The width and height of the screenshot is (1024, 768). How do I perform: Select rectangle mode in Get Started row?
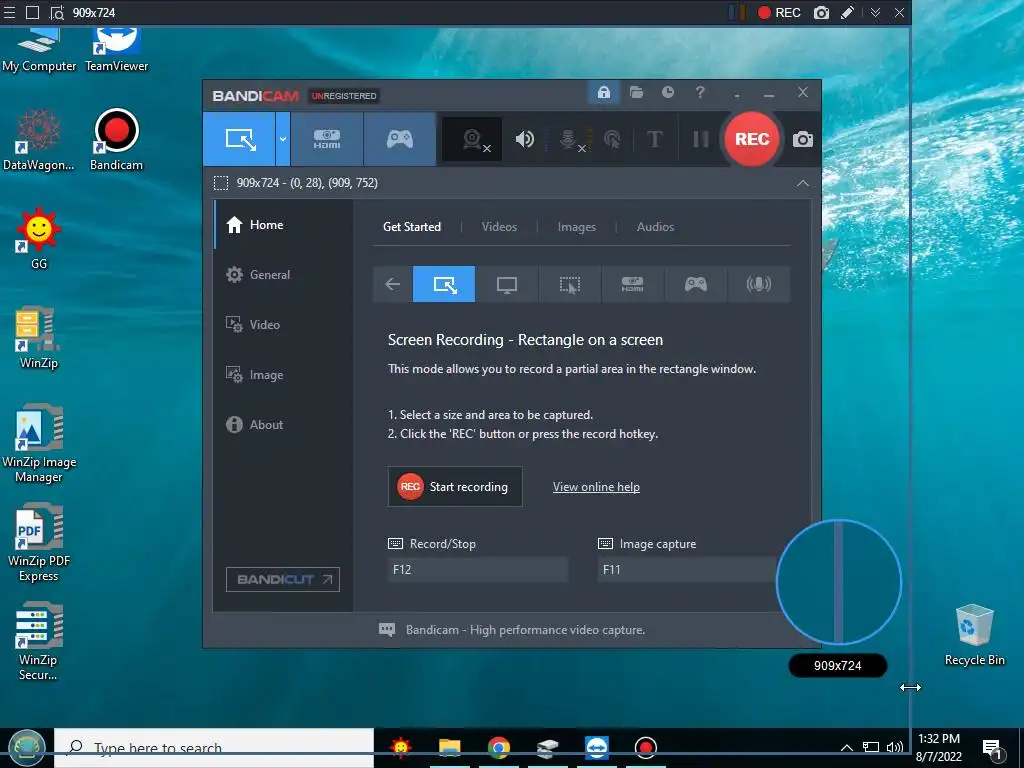[444, 284]
